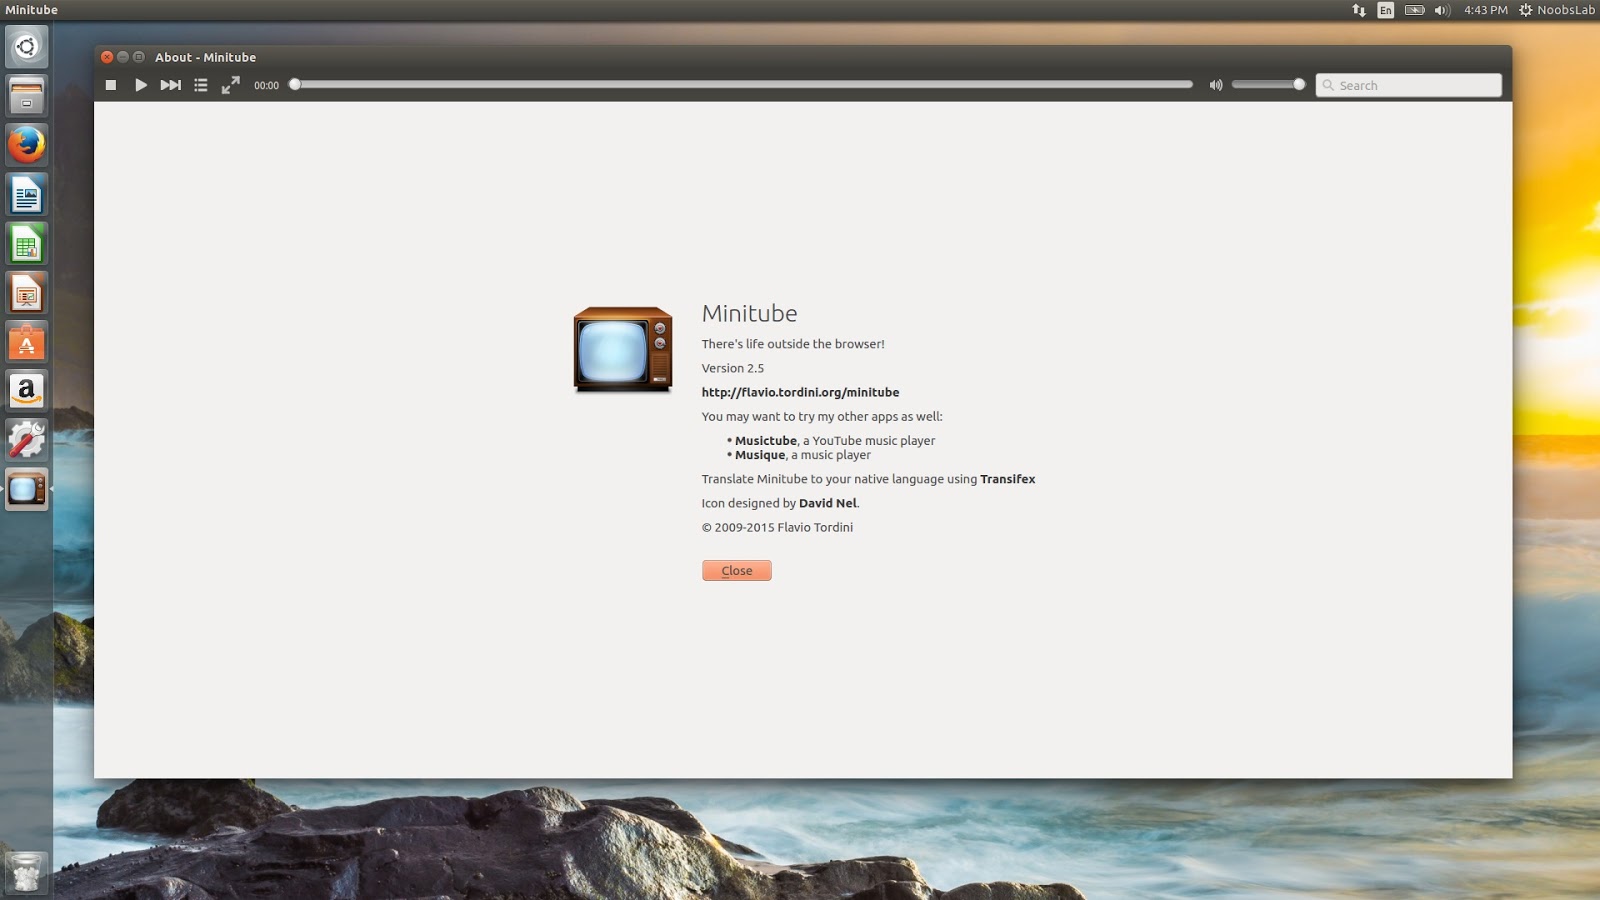Click the video seek progress bar
The width and height of the screenshot is (1600, 900).
click(x=741, y=85)
